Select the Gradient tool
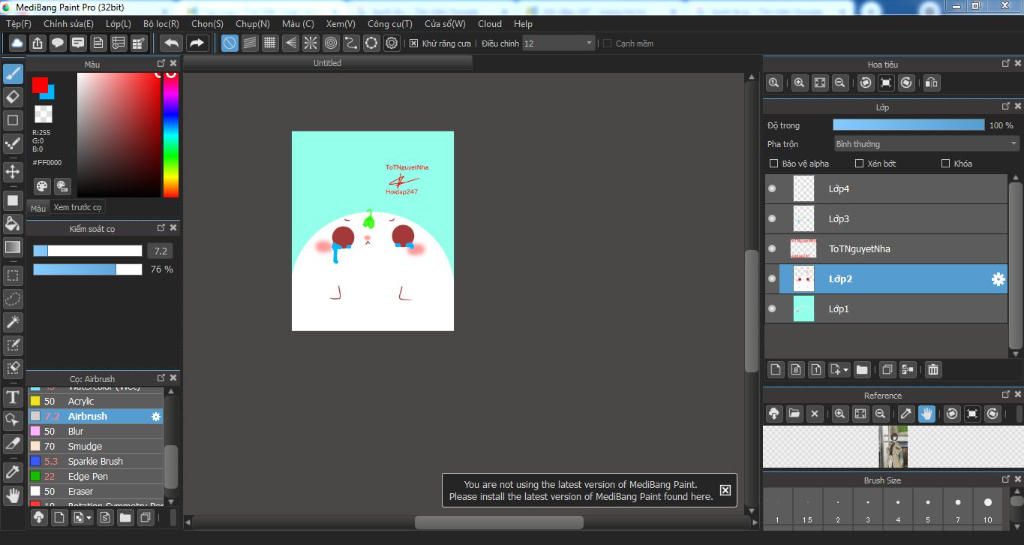The height and width of the screenshot is (545, 1024). (x=13, y=247)
